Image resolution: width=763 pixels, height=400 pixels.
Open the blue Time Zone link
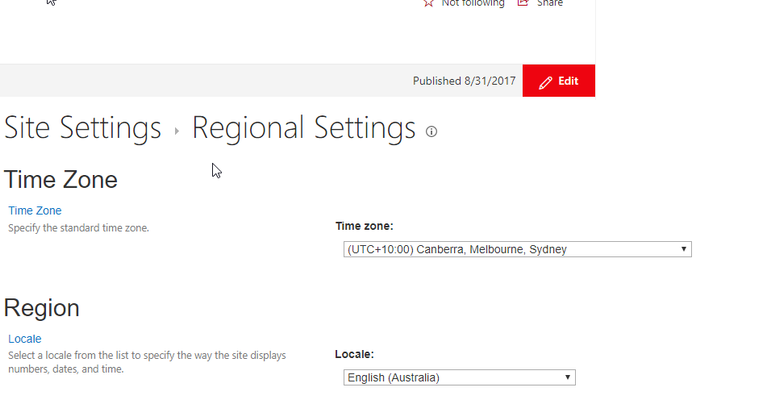(35, 210)
